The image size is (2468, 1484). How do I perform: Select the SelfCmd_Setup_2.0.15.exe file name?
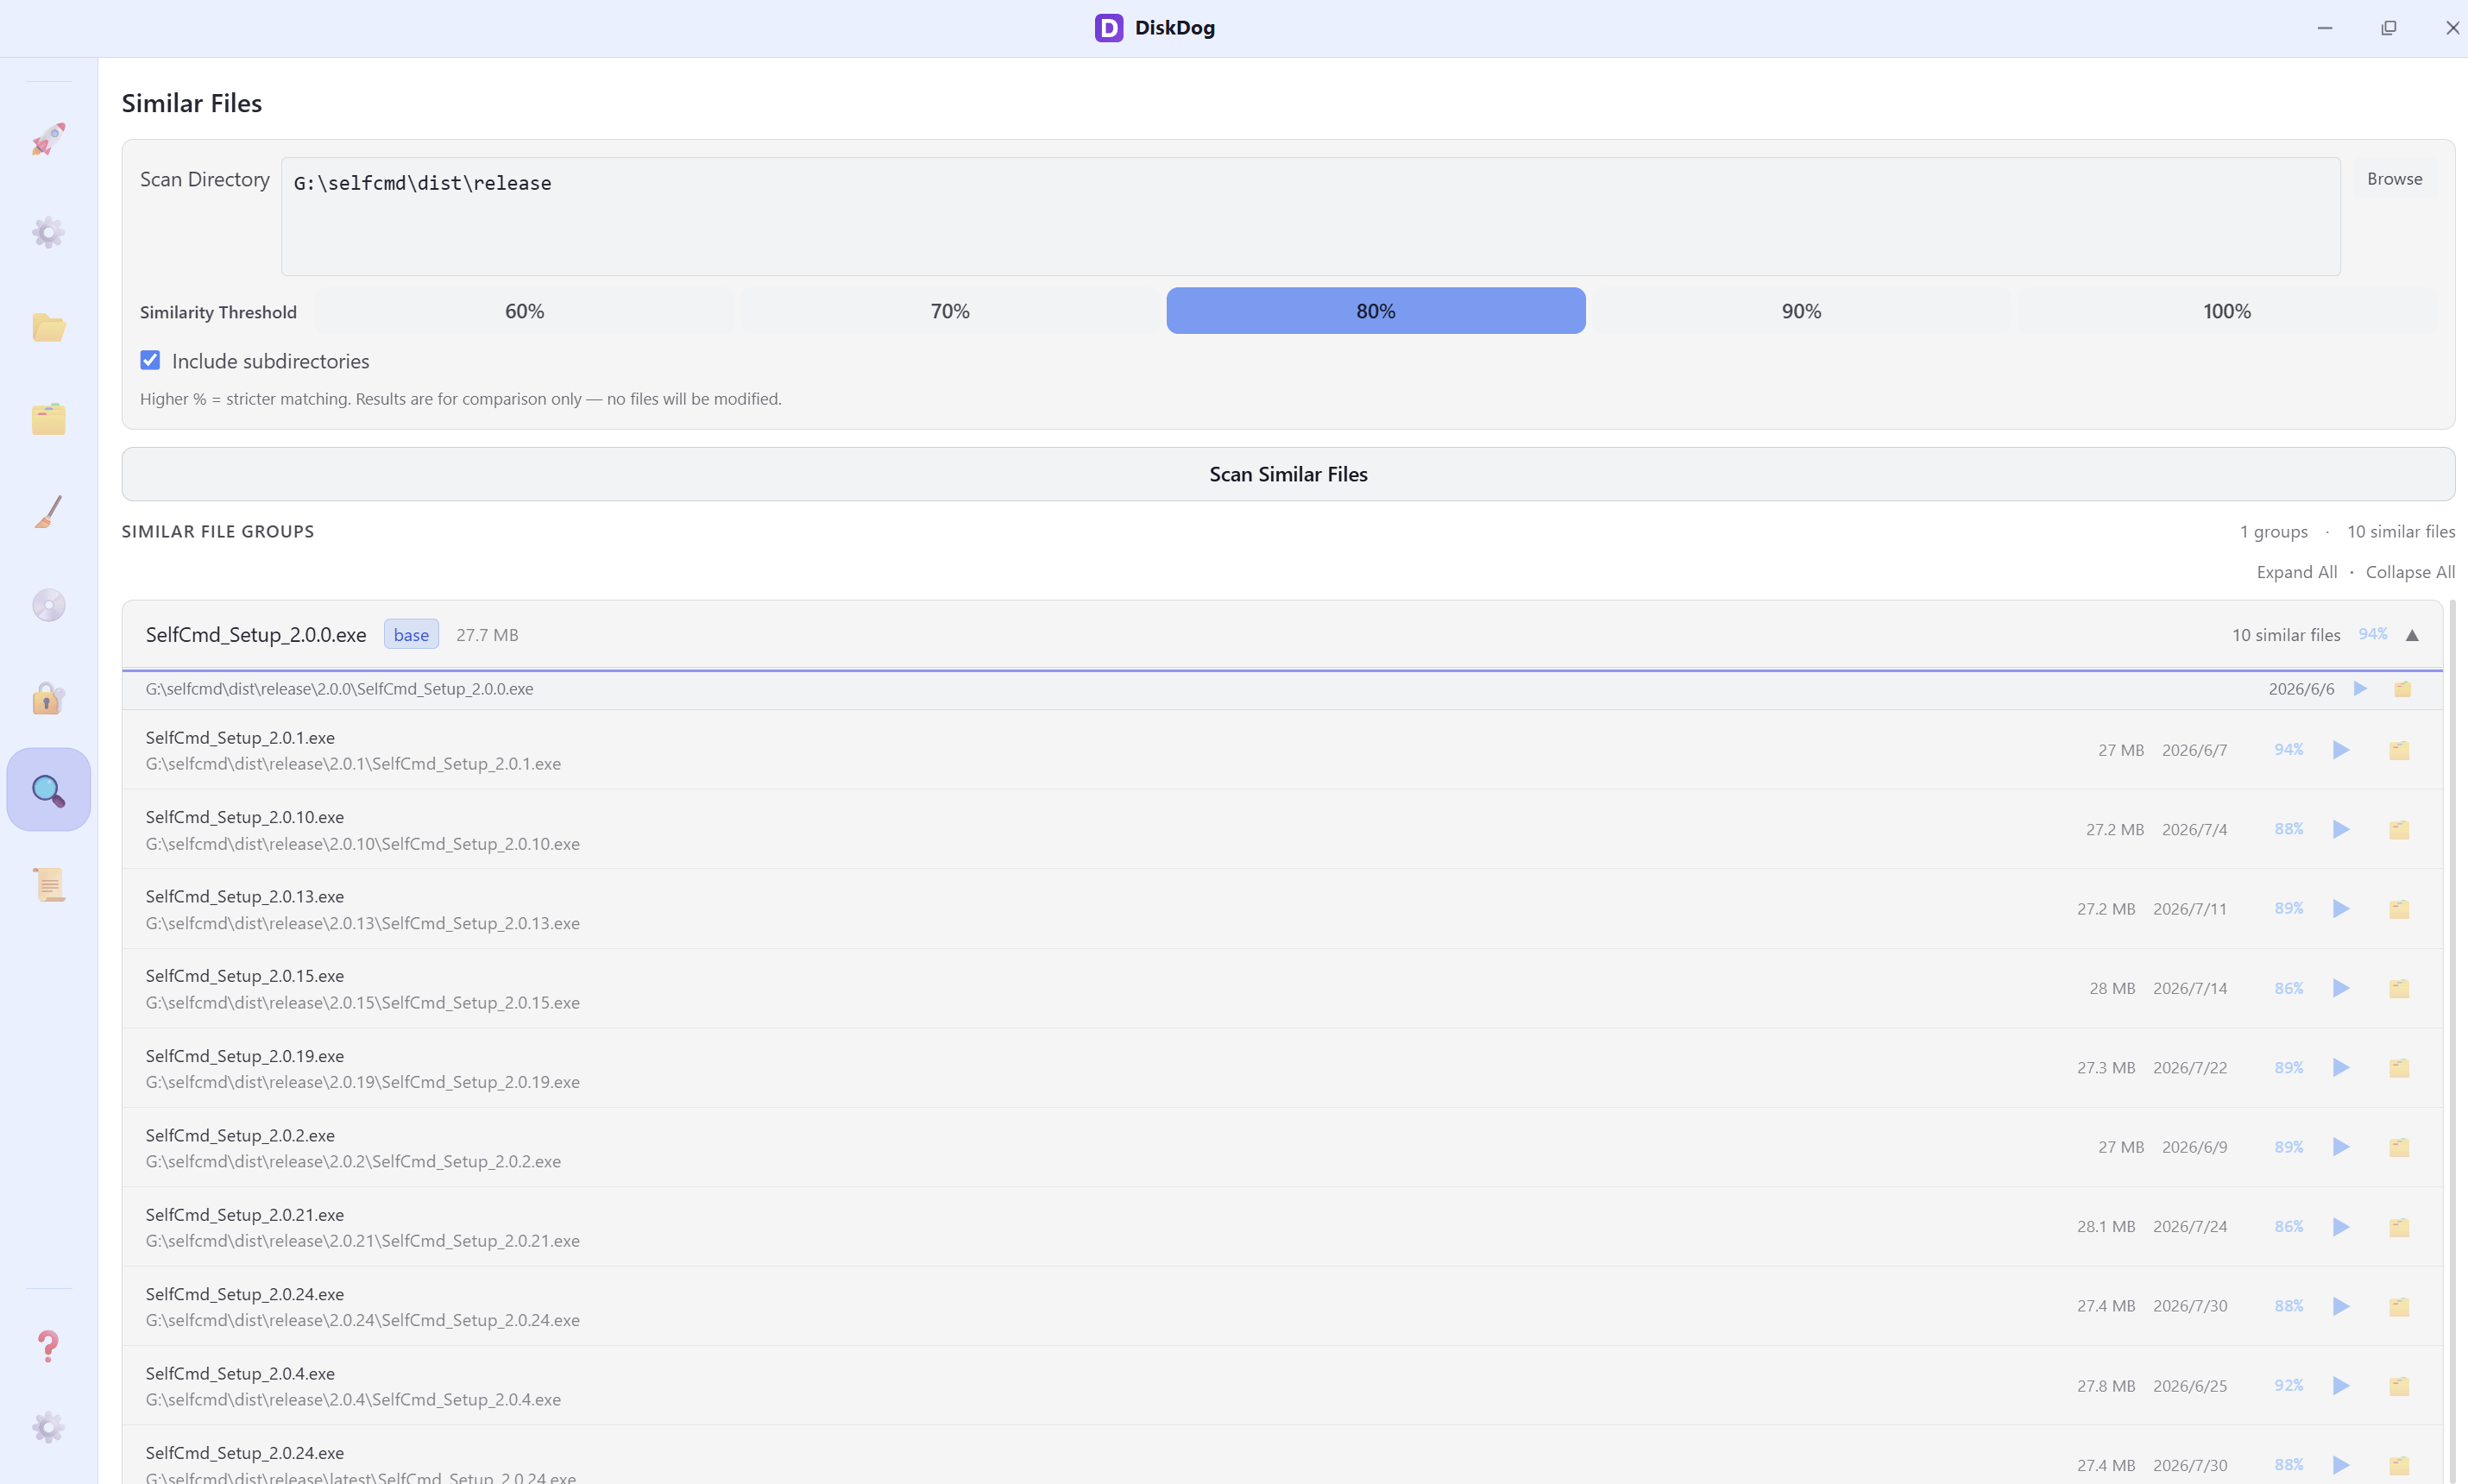(x=245, y=976)
